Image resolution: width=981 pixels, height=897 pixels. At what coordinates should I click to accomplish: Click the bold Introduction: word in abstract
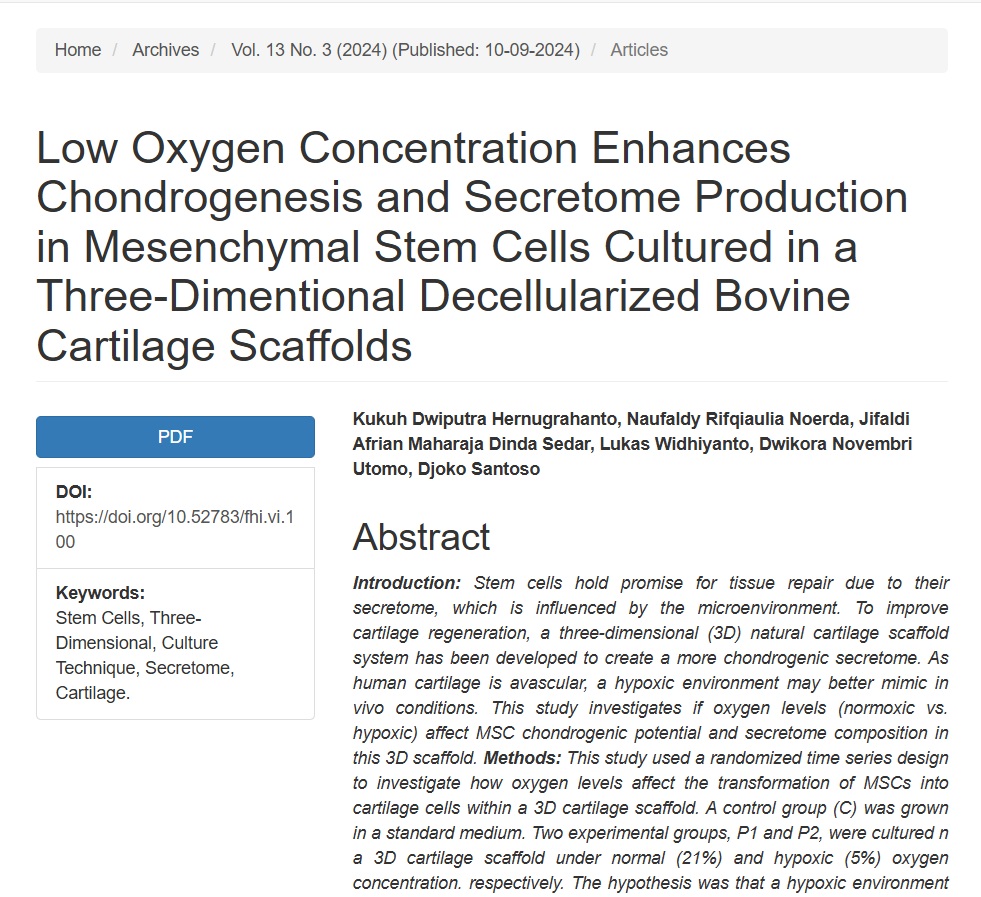pos(407,583)
